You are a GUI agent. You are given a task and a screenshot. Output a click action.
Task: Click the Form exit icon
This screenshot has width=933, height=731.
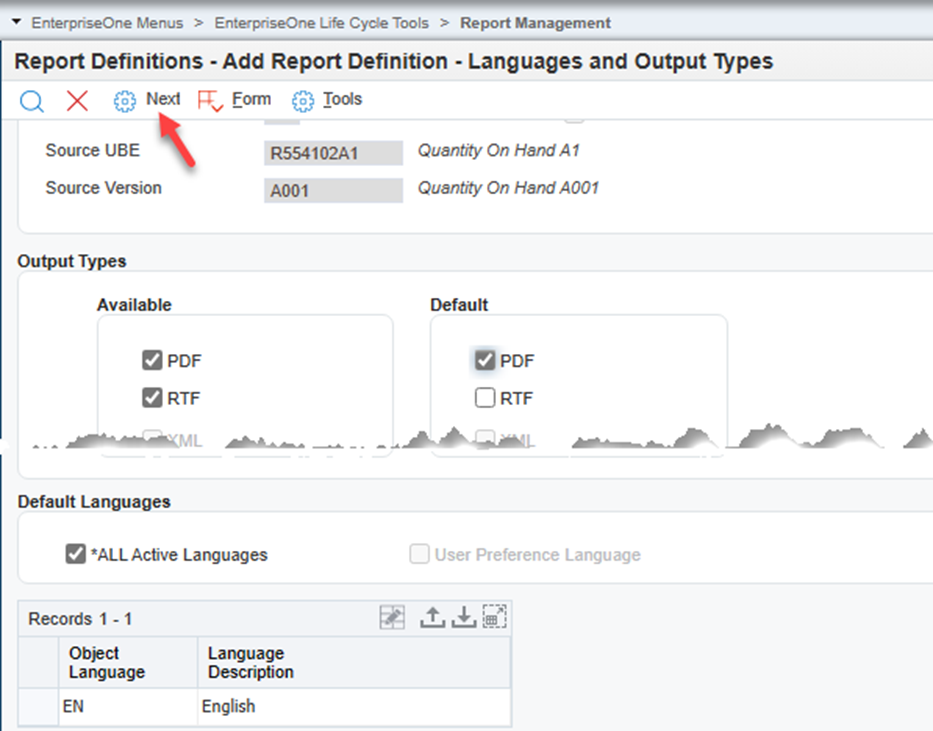pos(210,101)
